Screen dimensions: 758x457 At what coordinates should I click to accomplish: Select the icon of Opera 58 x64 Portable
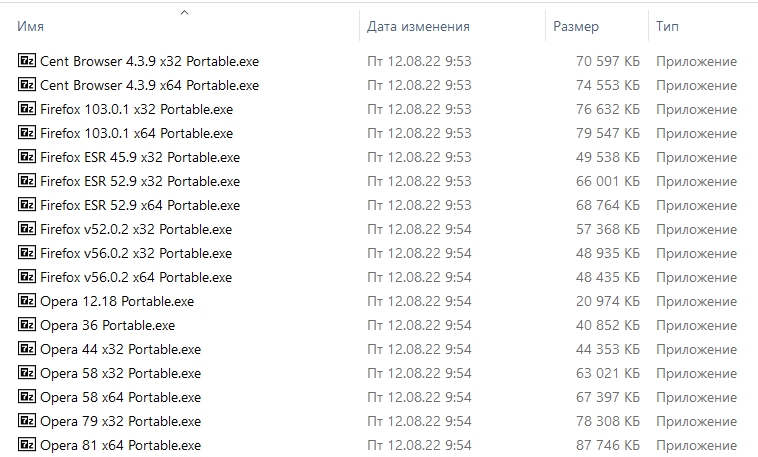[27, 397]
